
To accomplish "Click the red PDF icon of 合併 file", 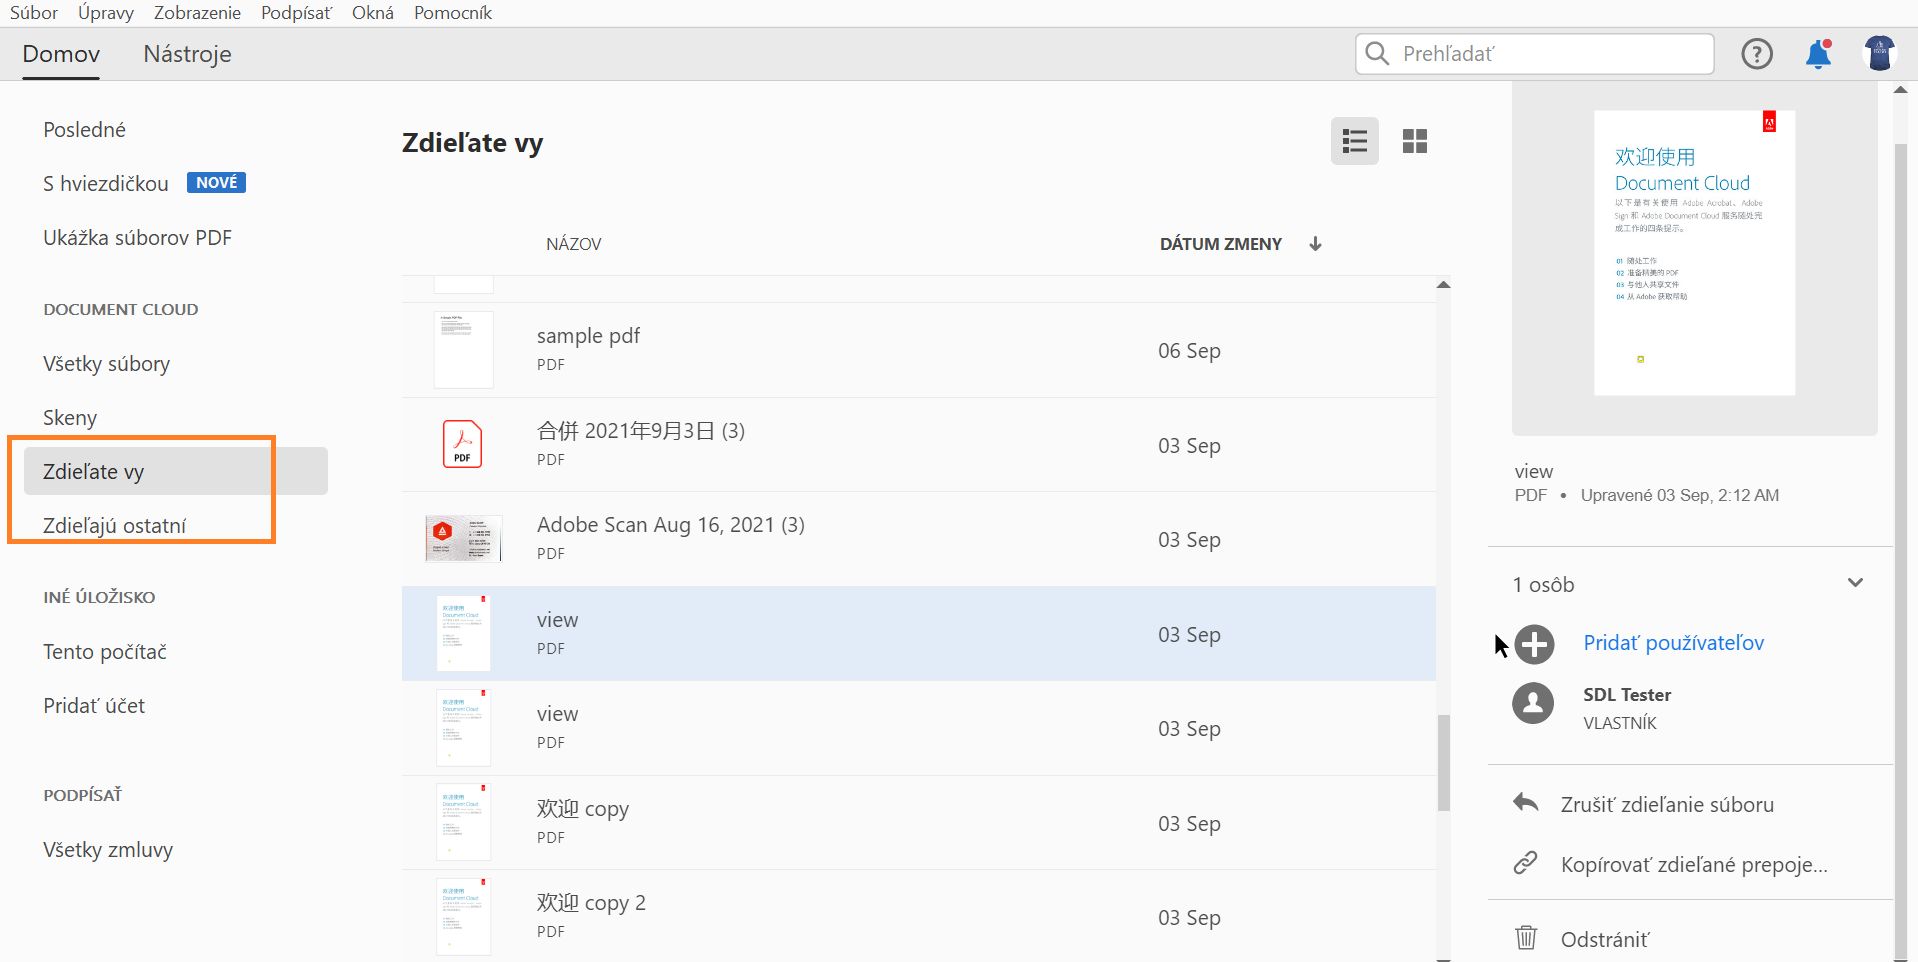I will (462, 444).
